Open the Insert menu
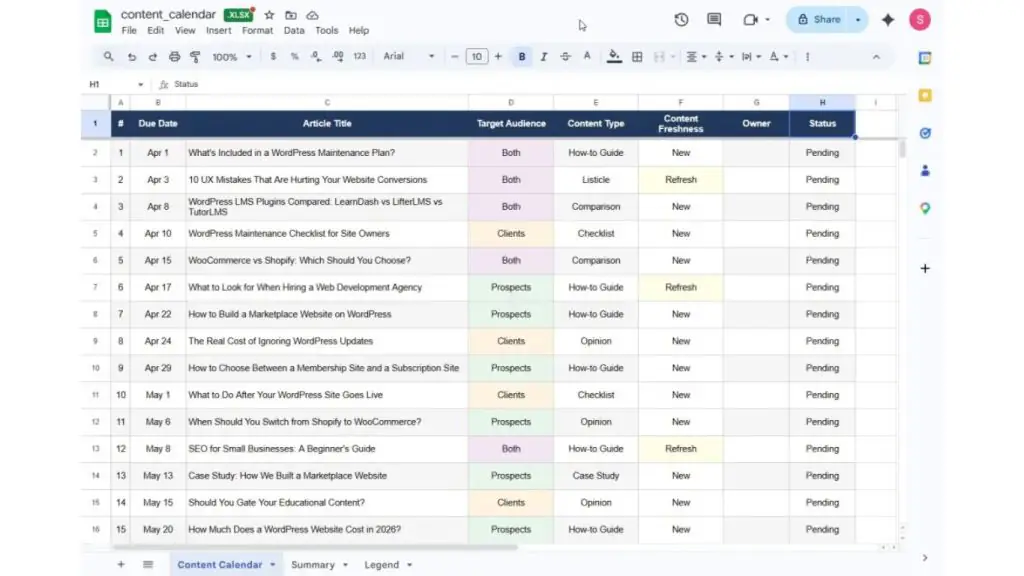This screenshot has width=1024, height=576. point(219,31)
